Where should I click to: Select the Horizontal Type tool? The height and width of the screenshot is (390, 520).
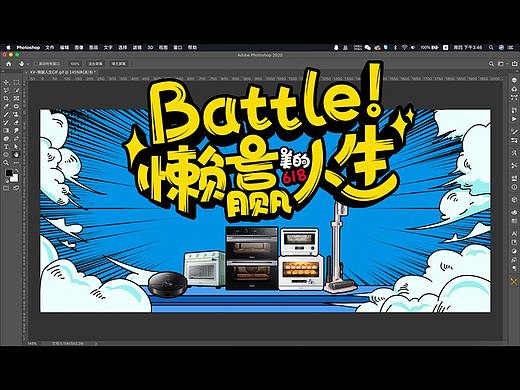click(6, 146)
